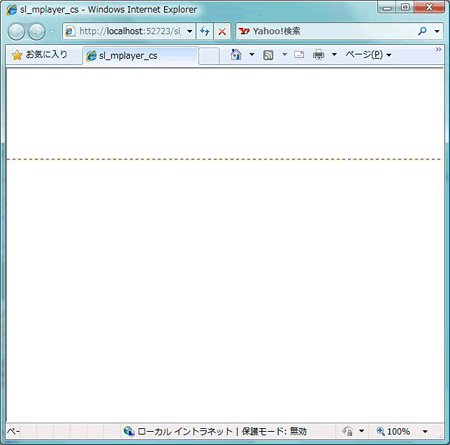Open the 100% zoom level dropdown

click(x=425, y=432)
